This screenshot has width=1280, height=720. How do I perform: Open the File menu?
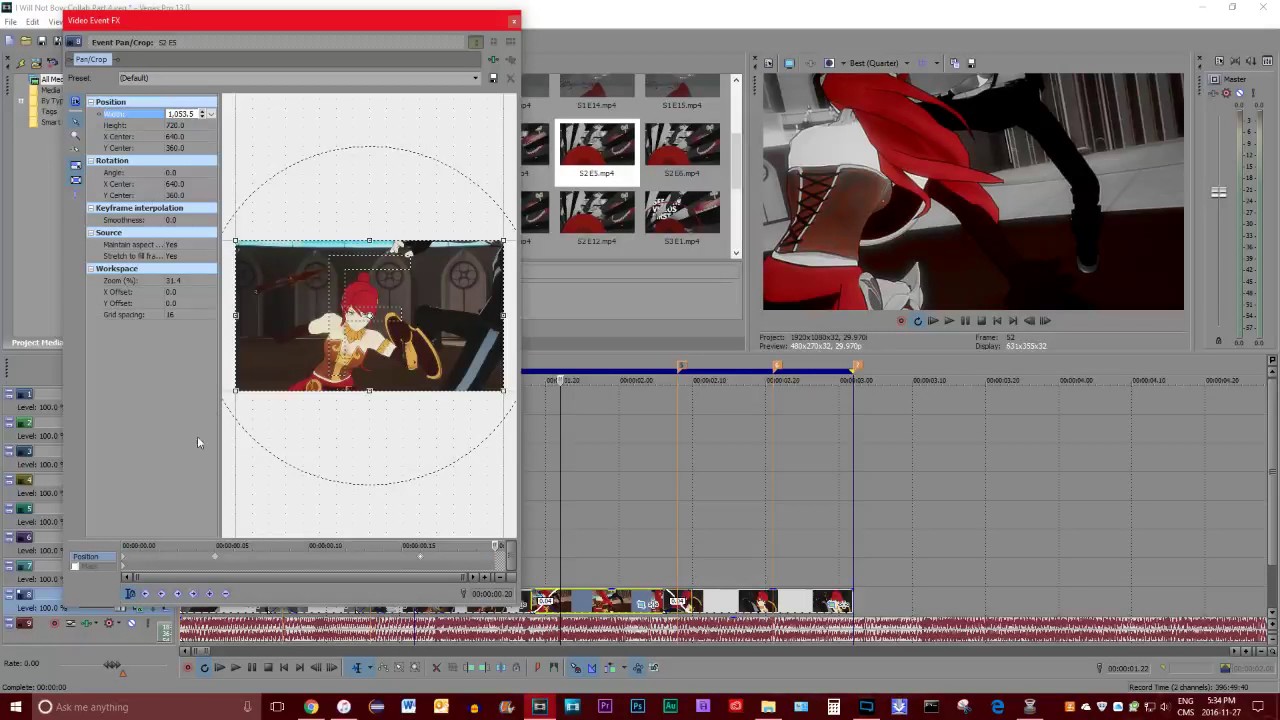10,22
